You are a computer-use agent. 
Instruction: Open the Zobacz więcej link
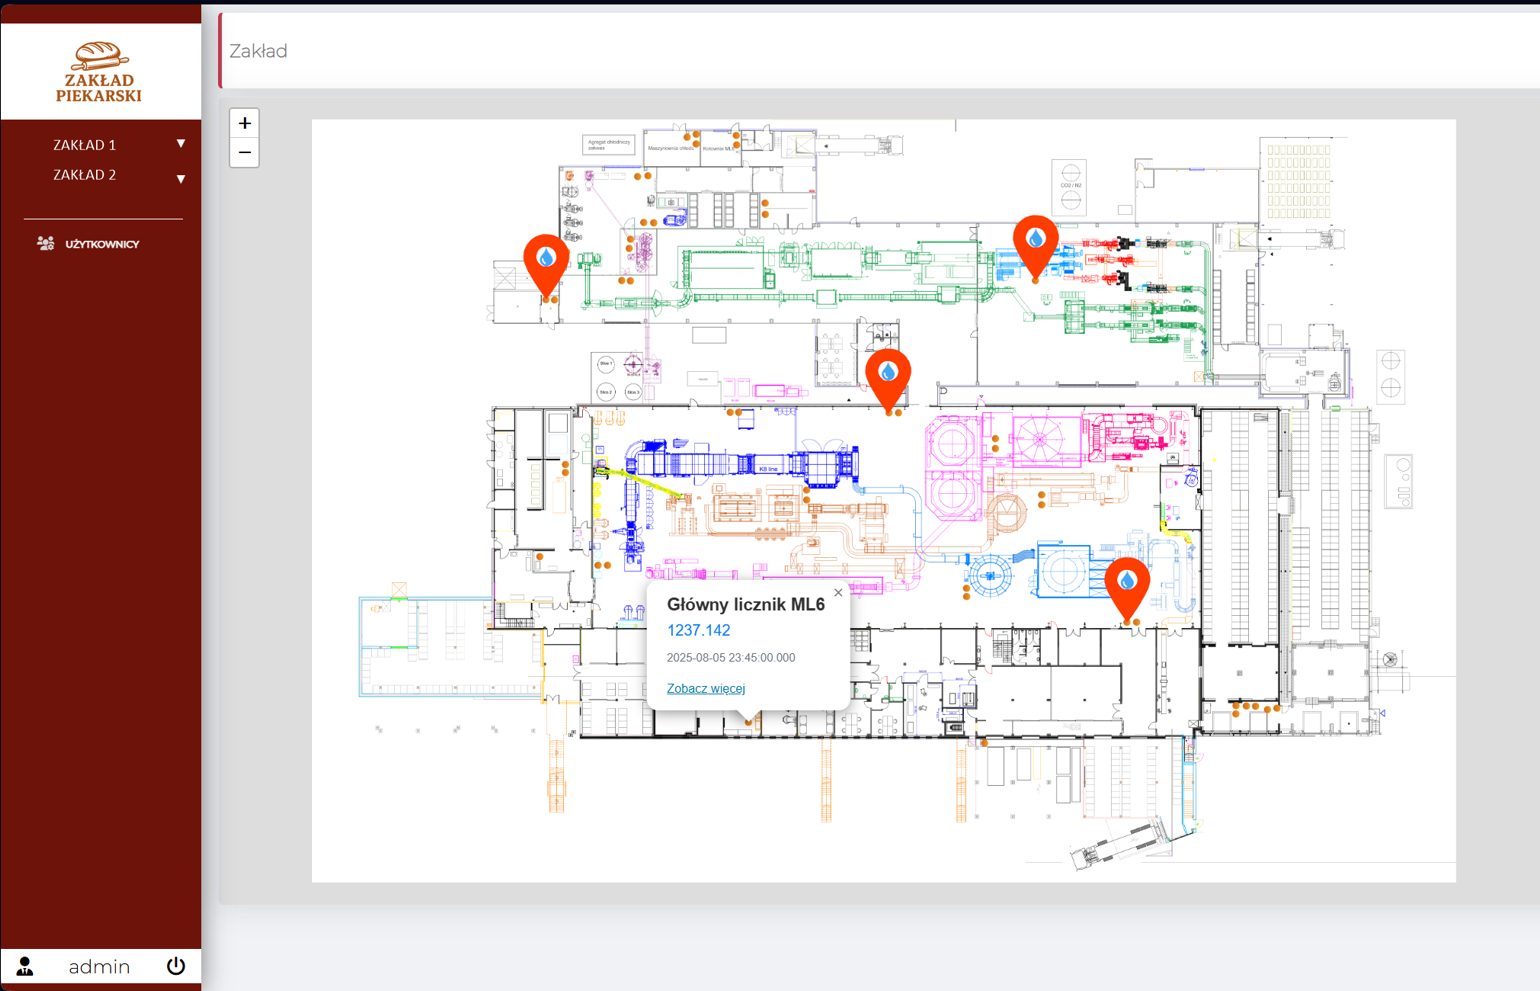(x=705, y=688)
